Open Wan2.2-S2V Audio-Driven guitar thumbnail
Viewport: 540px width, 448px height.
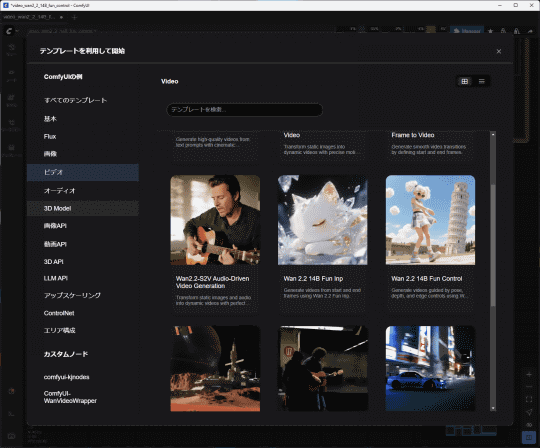[x=215, y=220]
